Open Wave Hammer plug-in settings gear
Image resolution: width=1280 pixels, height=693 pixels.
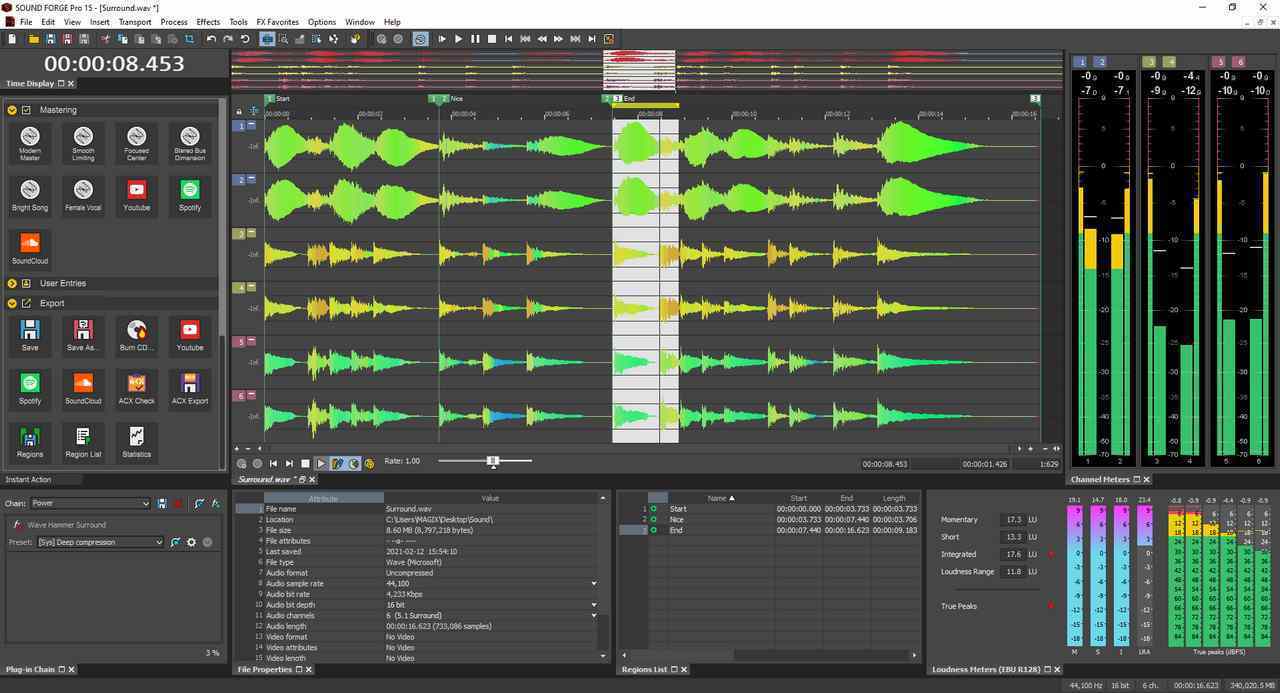(x=191, y=542)
